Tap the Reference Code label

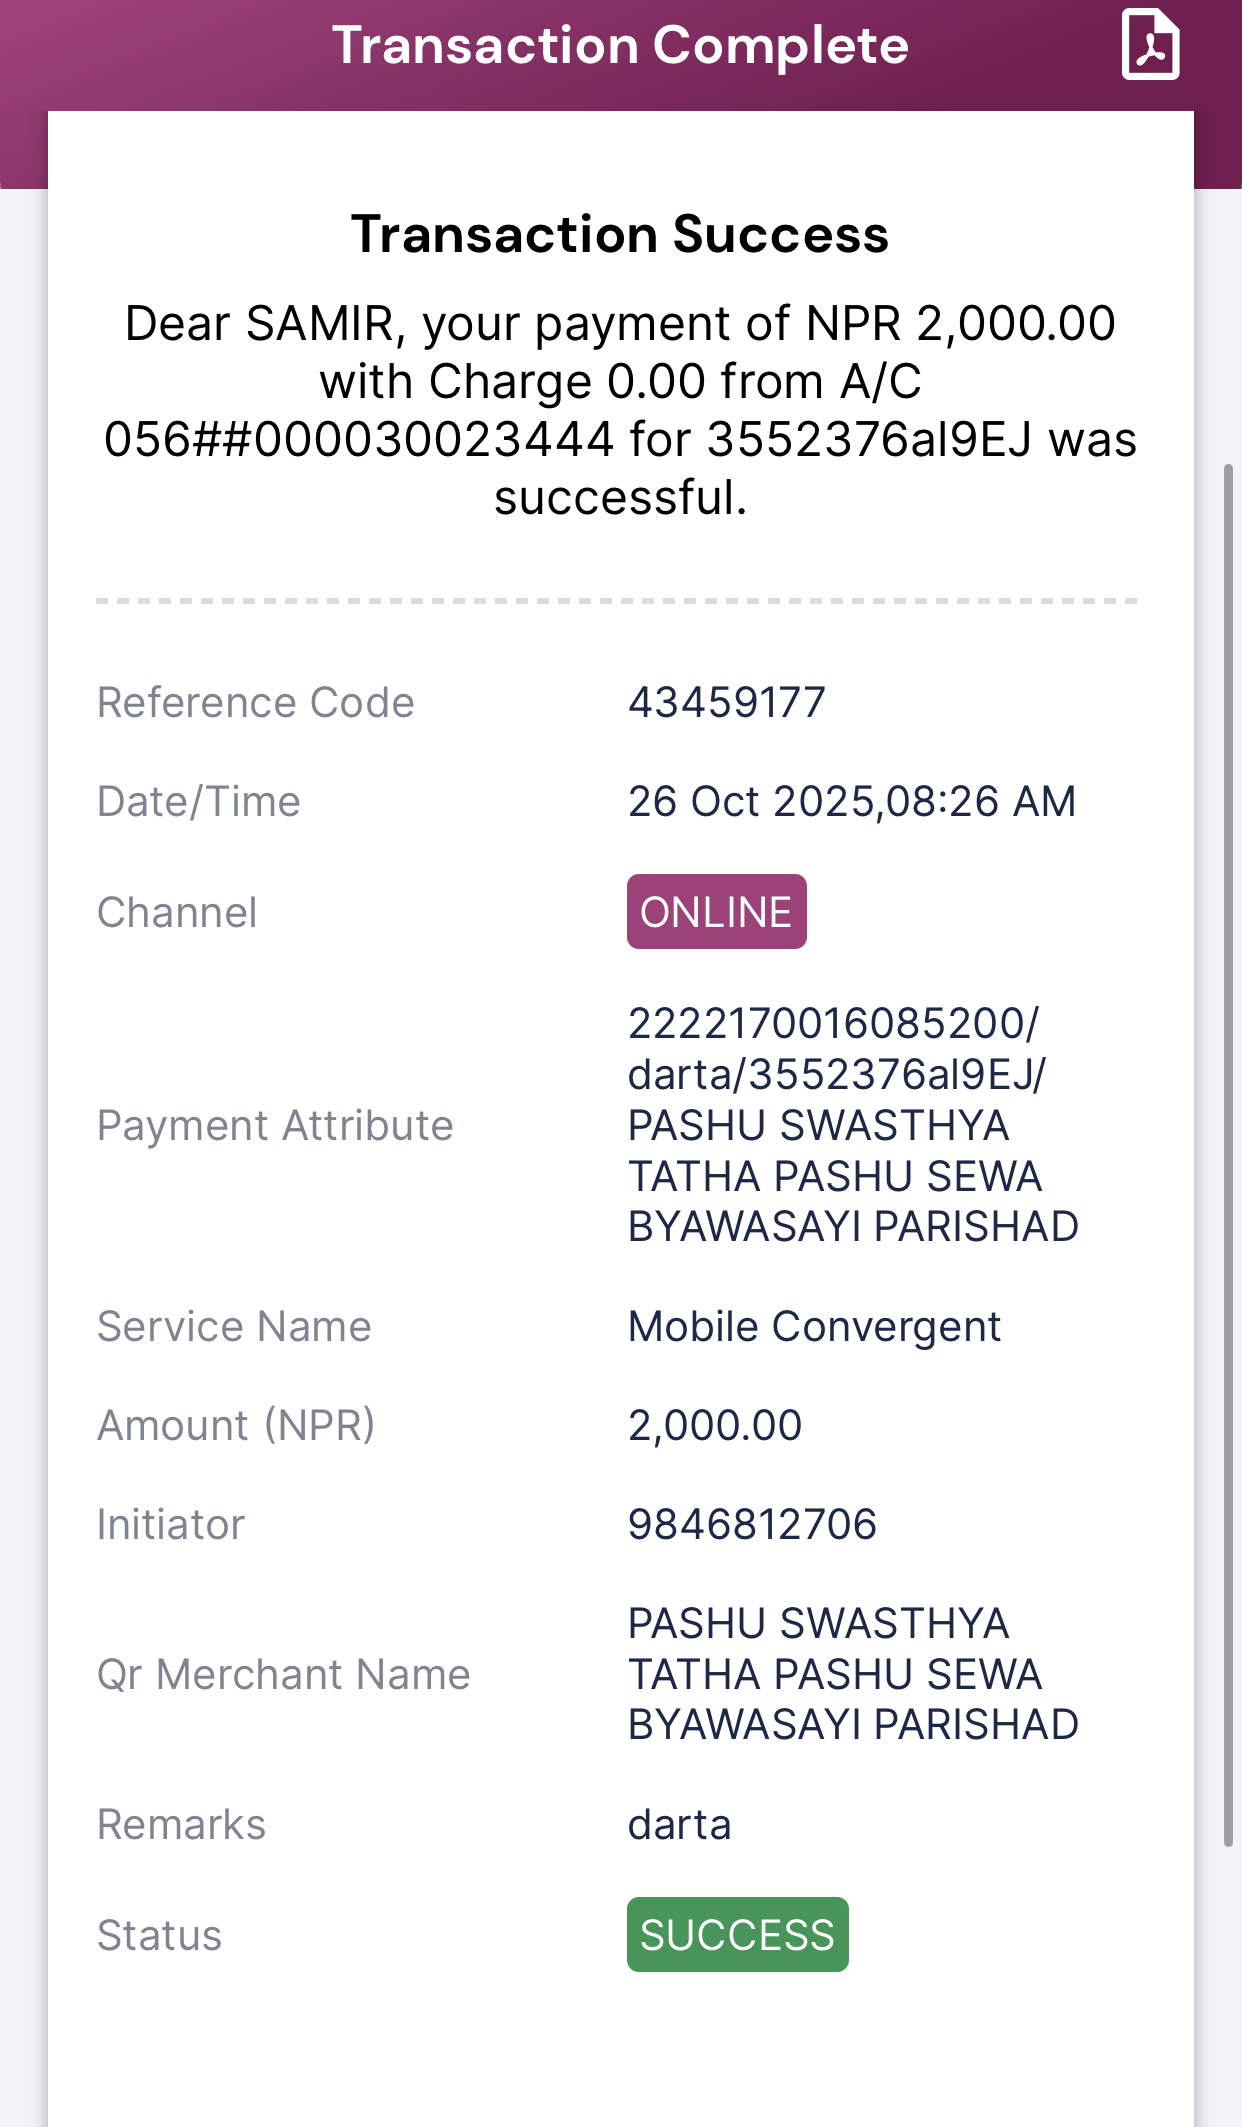pos(255,702)
